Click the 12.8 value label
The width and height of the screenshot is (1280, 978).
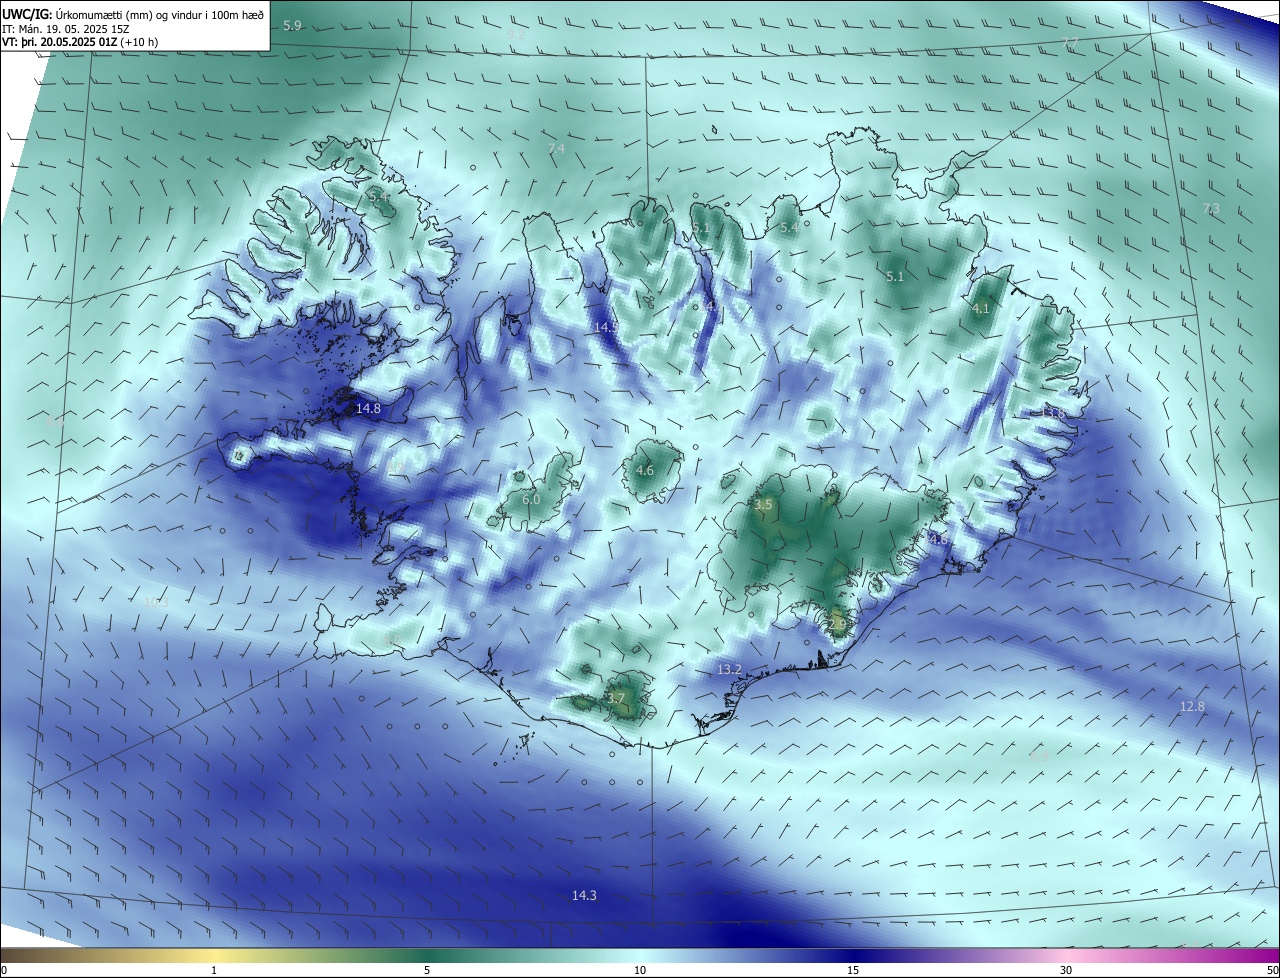pos(1192,706)
